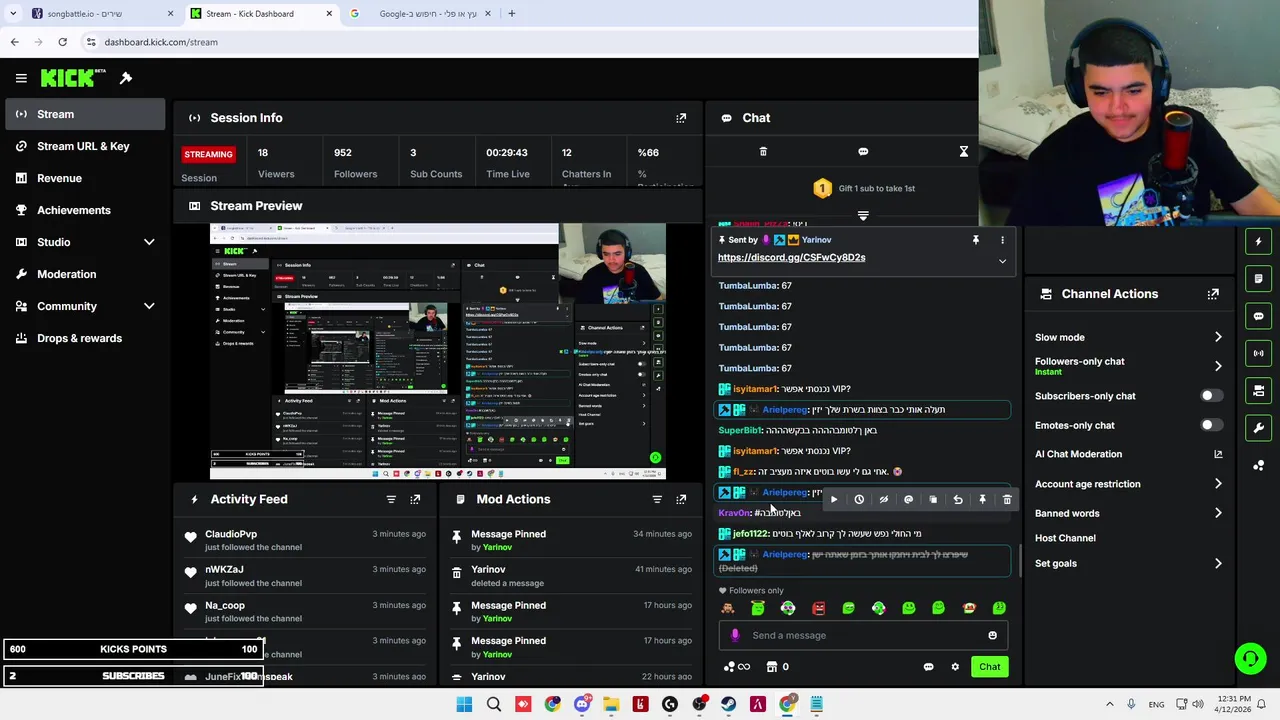Click the play icon in message action bar
Image resolution: width=1280 pixels, height=720 pixels.
click(834, 499)
